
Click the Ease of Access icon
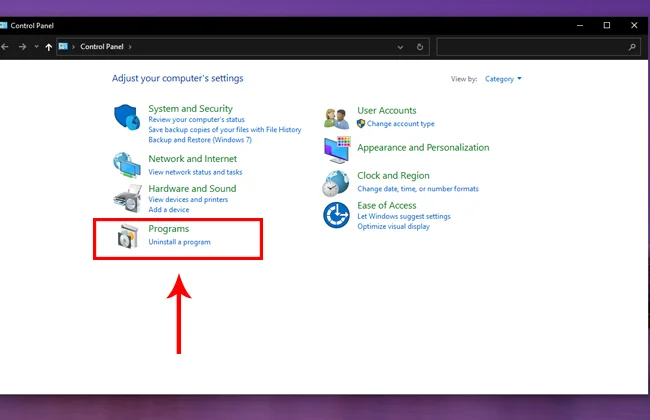click(x=336, y=214)
